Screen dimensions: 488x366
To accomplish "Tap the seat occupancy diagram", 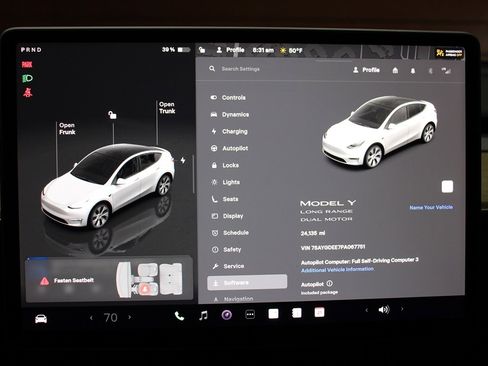I will 149,279.
